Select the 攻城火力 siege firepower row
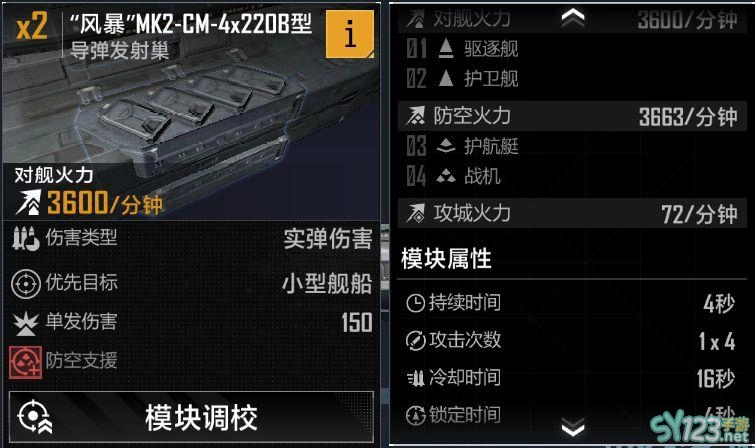The width and height of the screenshot is (755, 448). 573,213
